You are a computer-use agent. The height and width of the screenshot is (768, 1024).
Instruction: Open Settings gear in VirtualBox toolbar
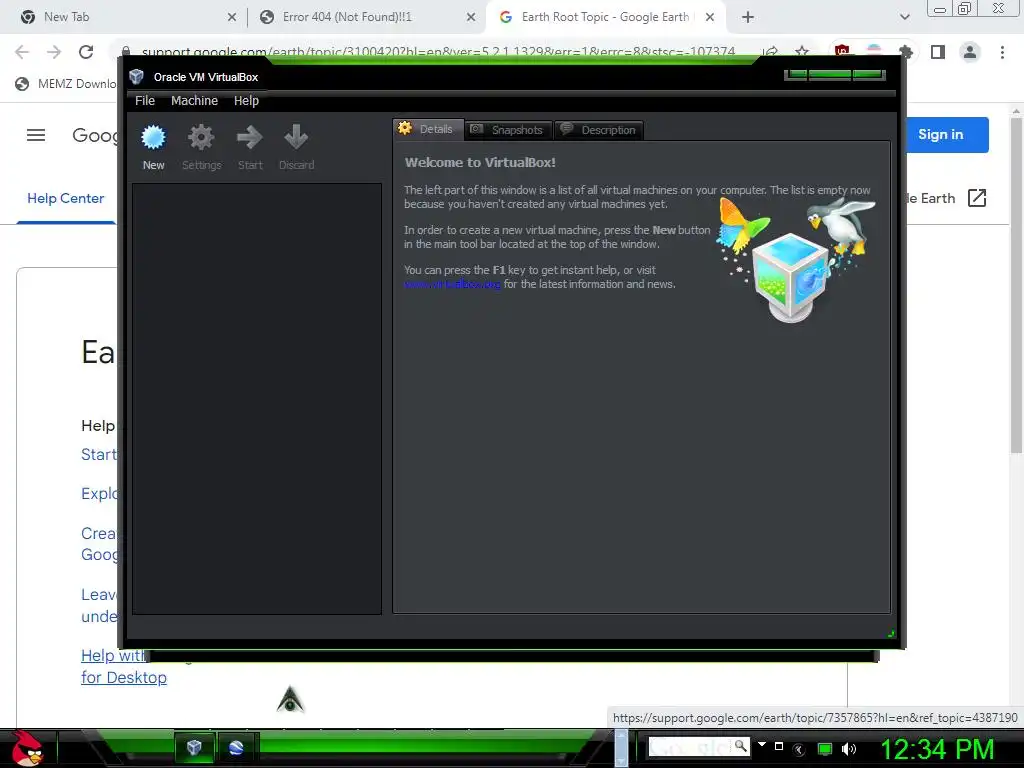pos(201,138)
